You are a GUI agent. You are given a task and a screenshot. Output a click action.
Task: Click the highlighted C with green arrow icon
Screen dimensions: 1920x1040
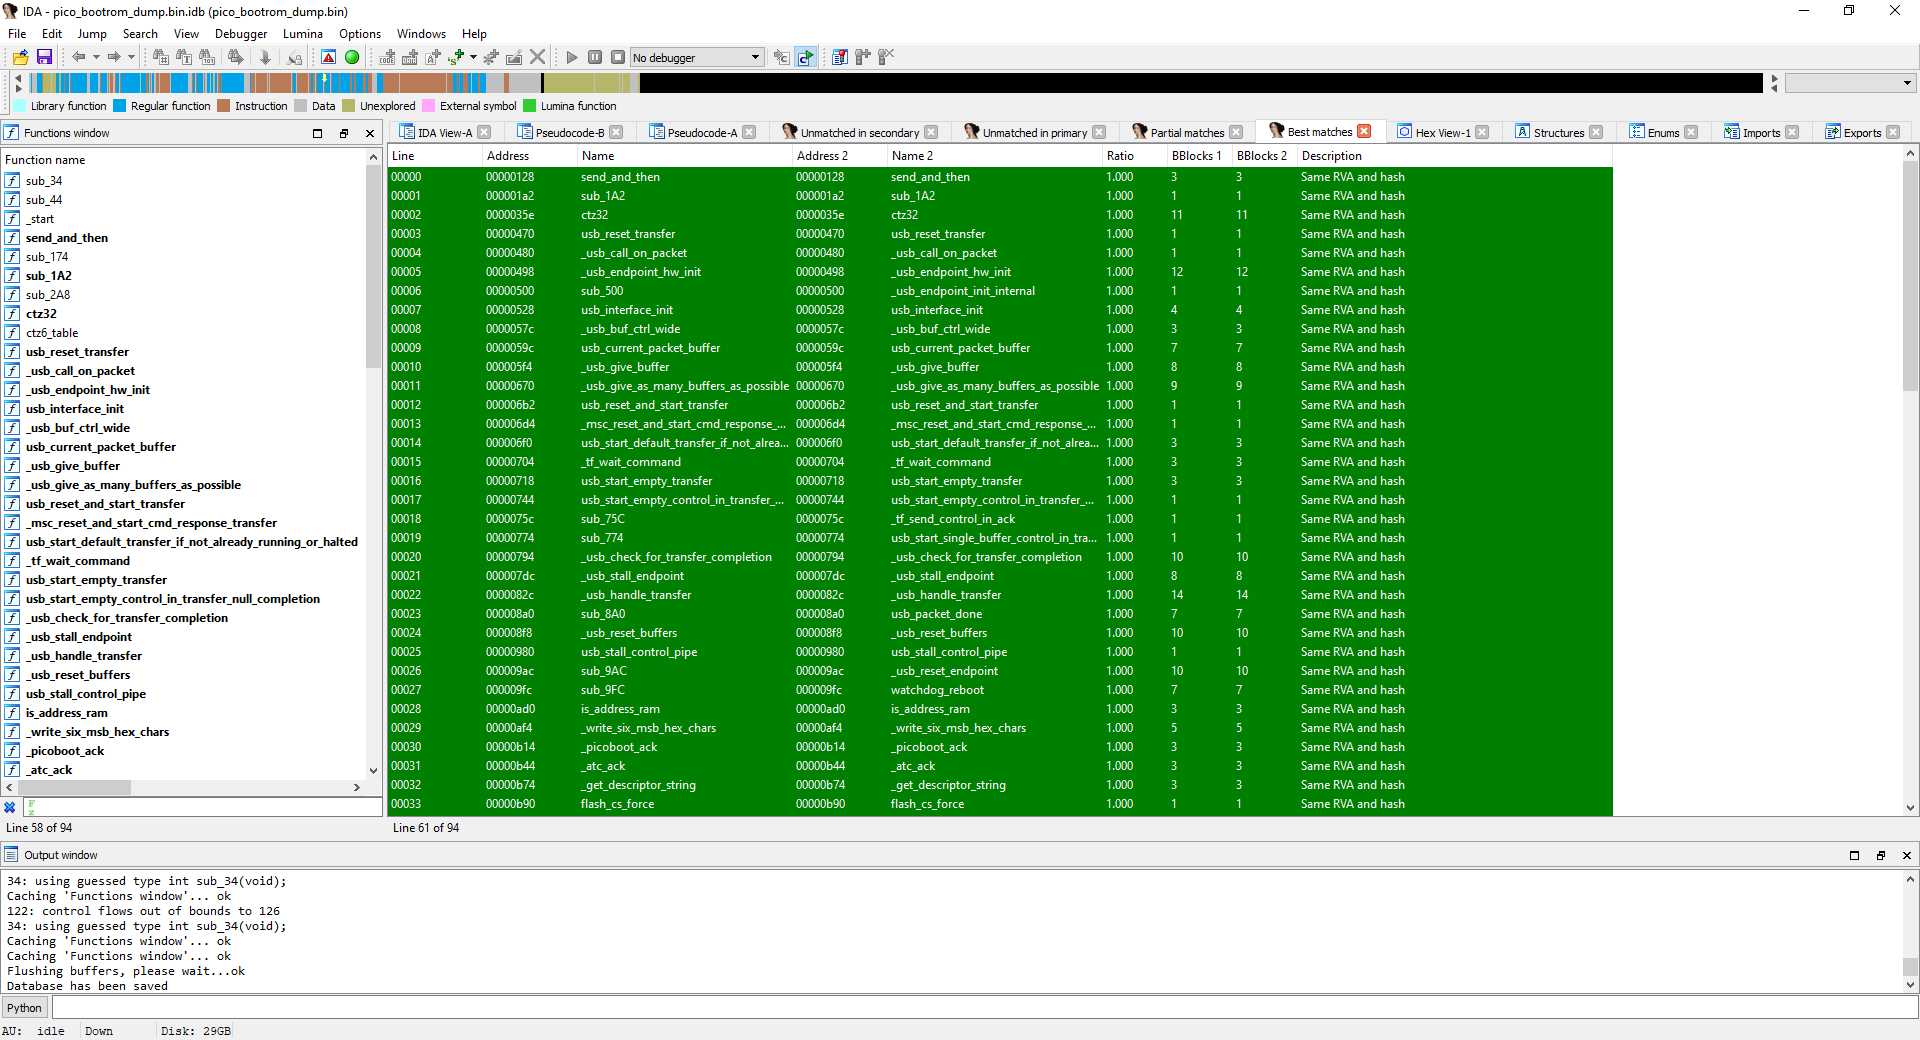pos(806,58)
